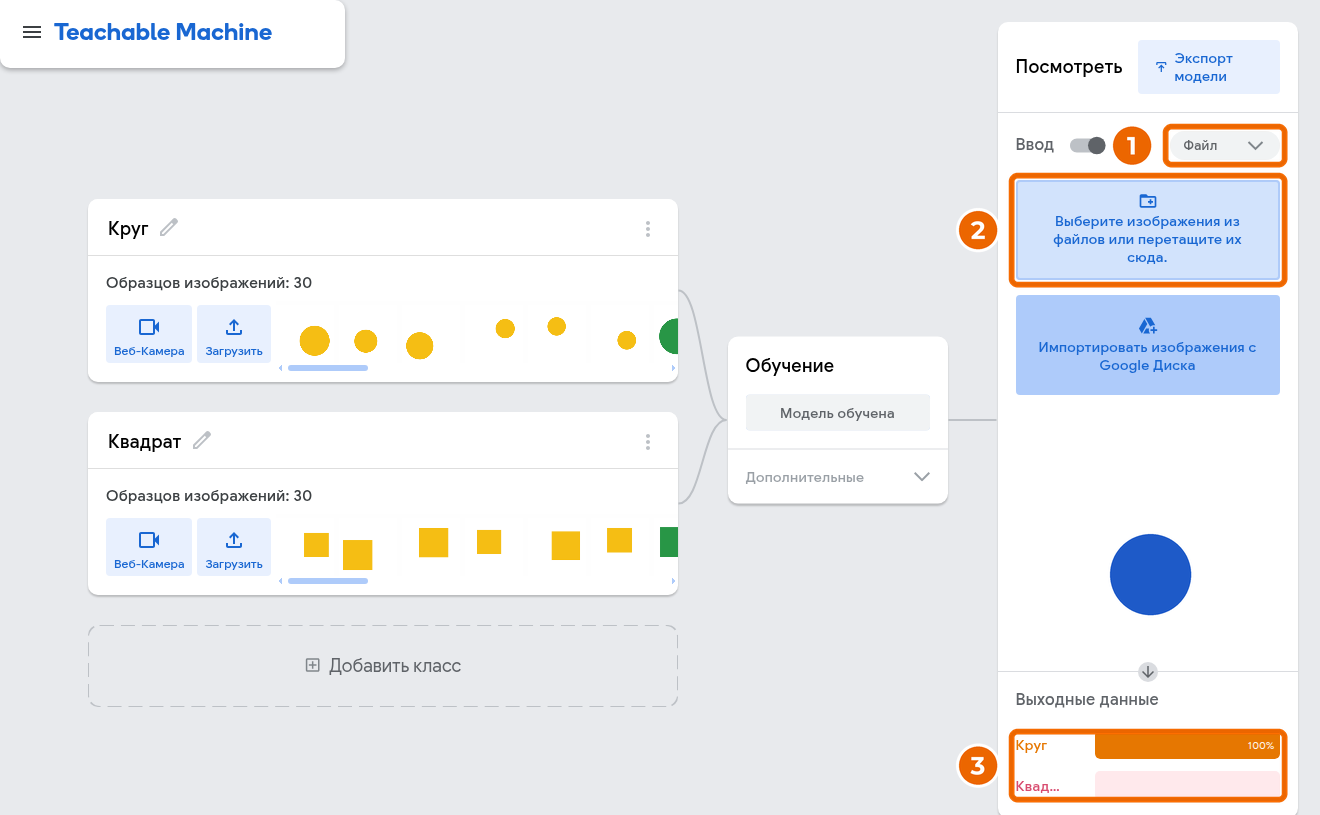Screen dimensions: 1320x815
Task: Click the Выходные данные heading
Action: 1087,700
